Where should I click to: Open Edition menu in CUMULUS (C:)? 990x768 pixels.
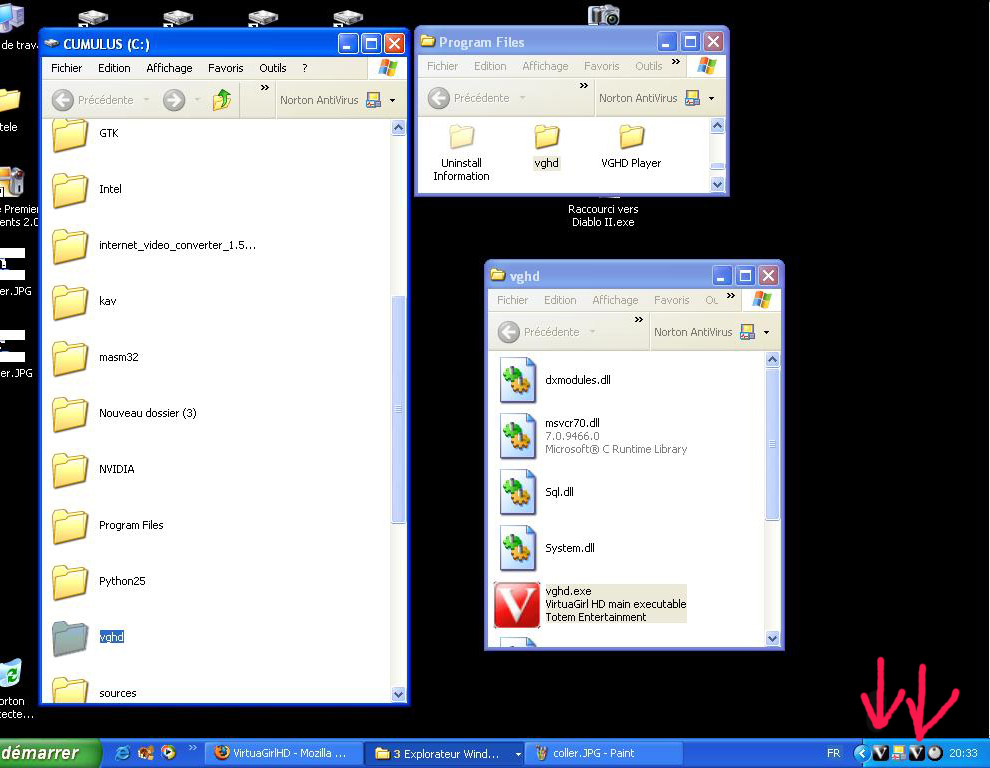[x=114, y=68]
